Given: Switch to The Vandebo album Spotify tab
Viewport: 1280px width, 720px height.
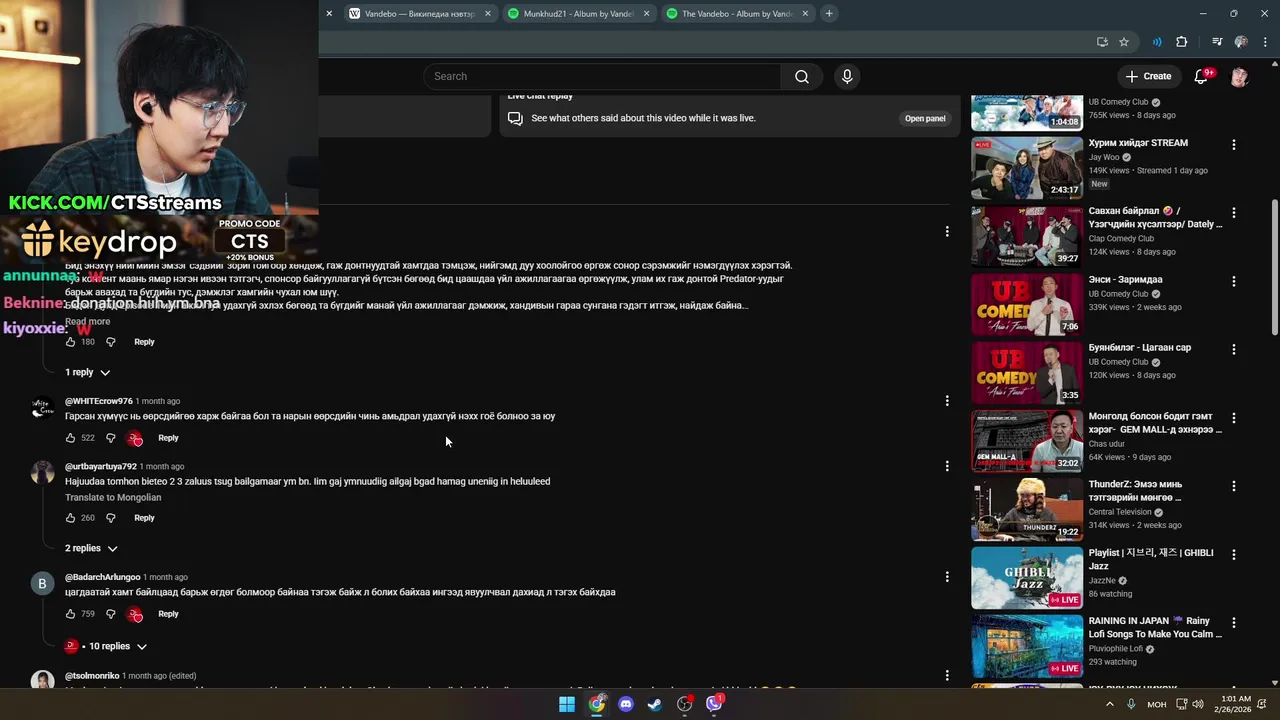Looking at the screenshot, I should 738,14.
